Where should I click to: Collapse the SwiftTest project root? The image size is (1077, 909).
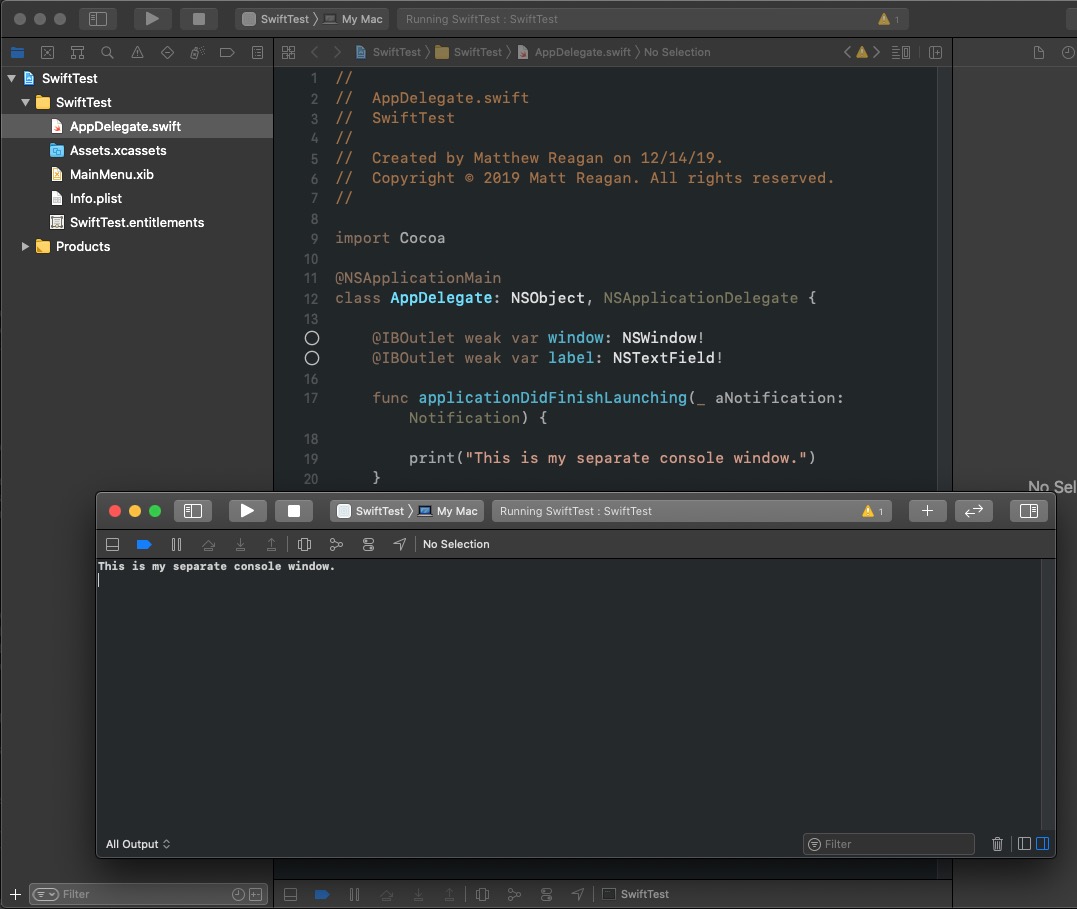[x=12, y=78]
